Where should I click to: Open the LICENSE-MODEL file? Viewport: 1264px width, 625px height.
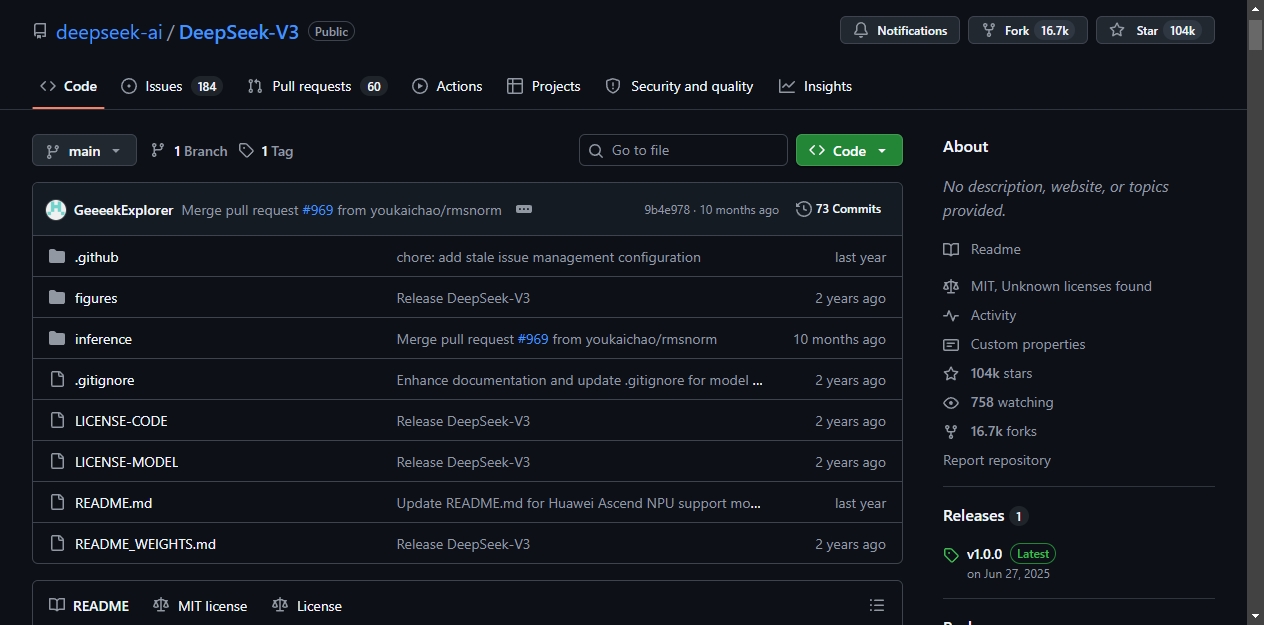point(126,462)
